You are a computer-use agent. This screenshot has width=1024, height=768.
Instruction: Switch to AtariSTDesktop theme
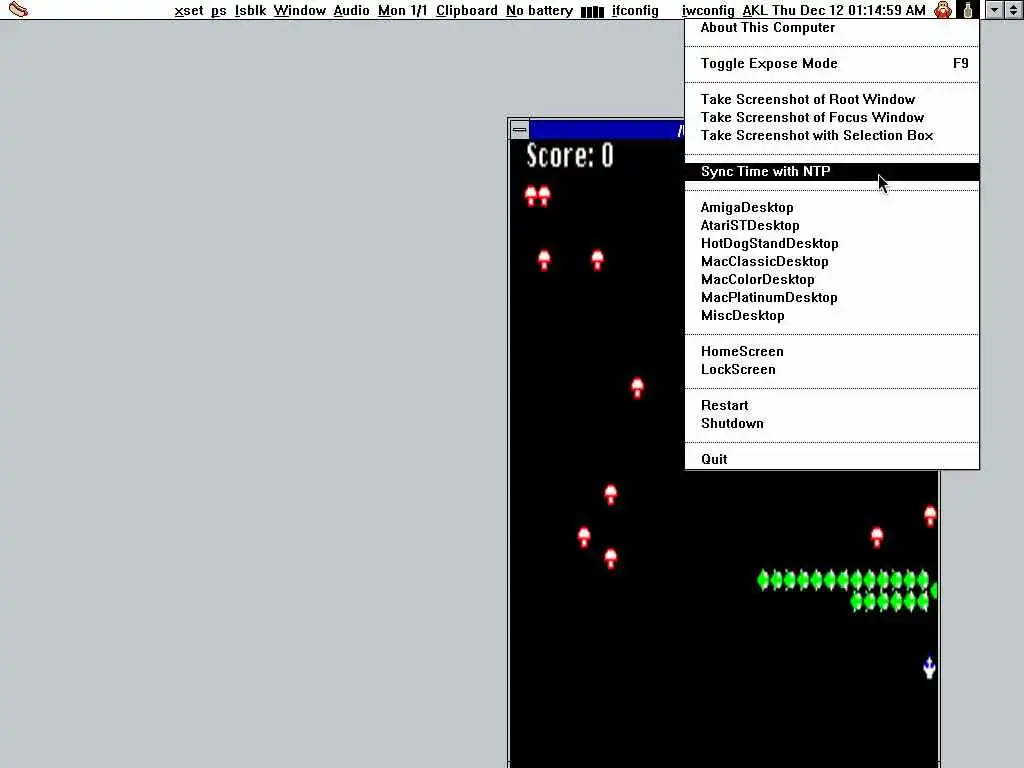832,225
